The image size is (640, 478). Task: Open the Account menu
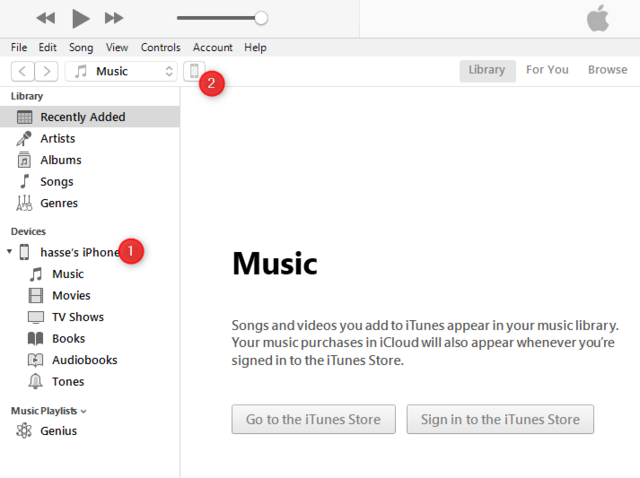point(213,47)
